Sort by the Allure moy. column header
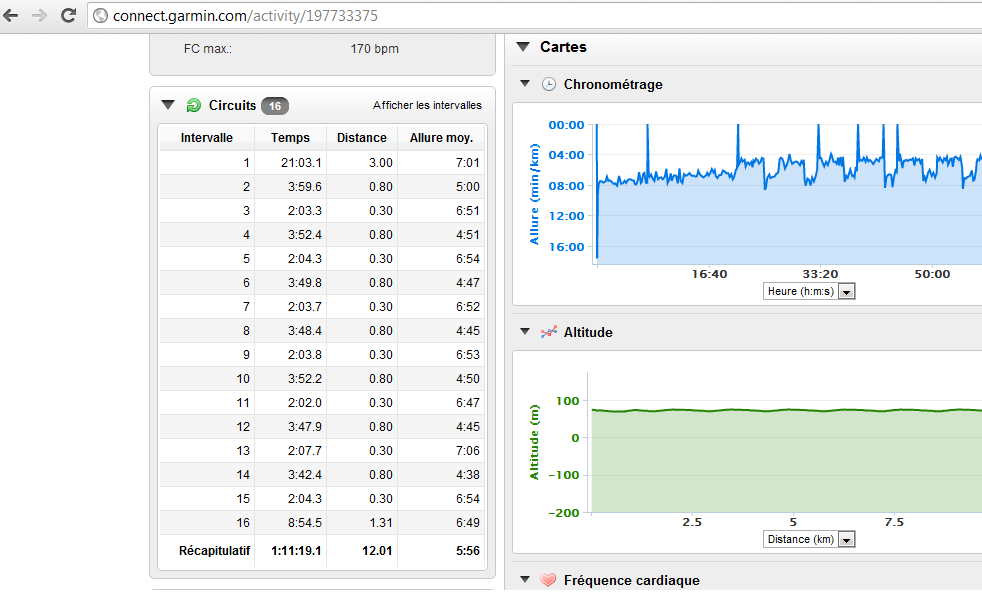The image size is (982, 614). click(x=441, y=138)
